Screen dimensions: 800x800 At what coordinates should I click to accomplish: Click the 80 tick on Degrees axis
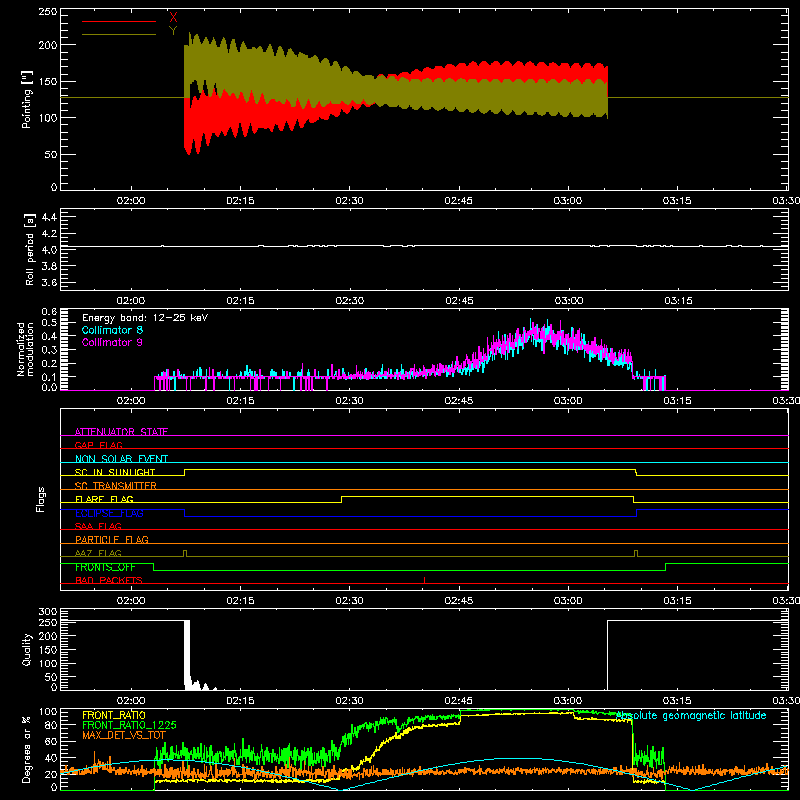click(51, 725)
